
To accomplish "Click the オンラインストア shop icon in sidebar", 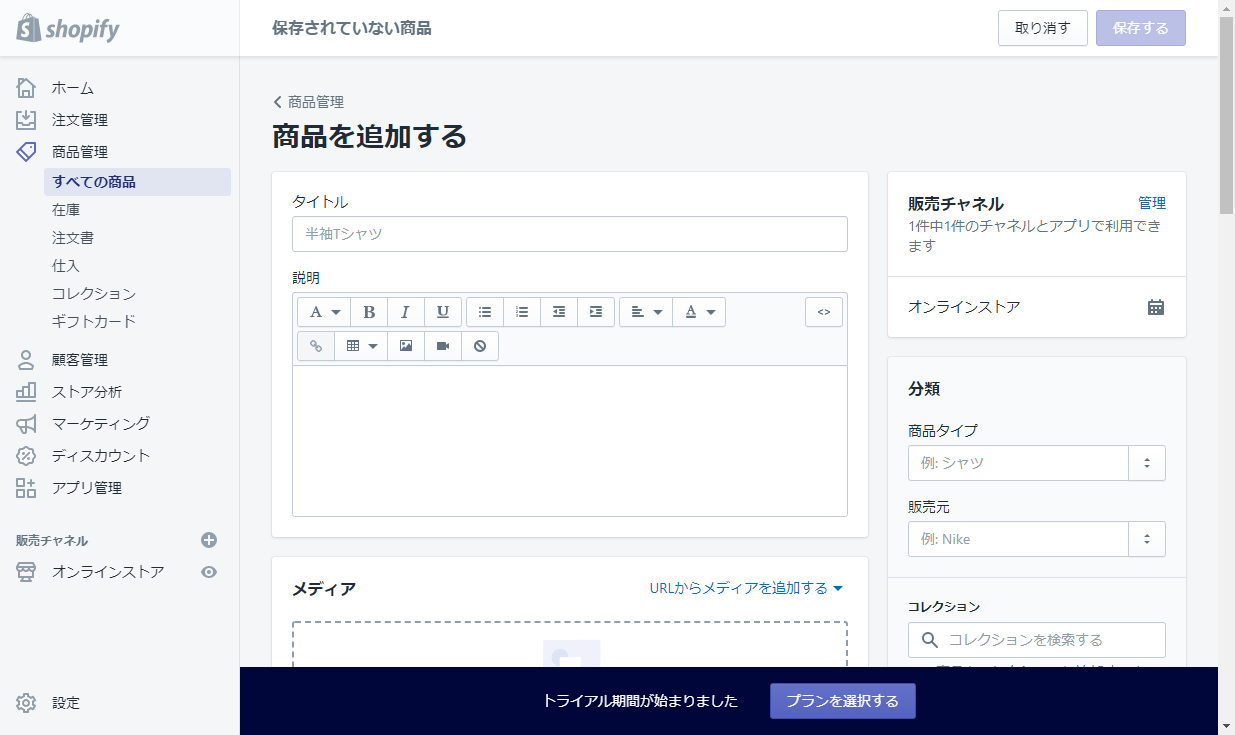I will (x=27, y=572).
